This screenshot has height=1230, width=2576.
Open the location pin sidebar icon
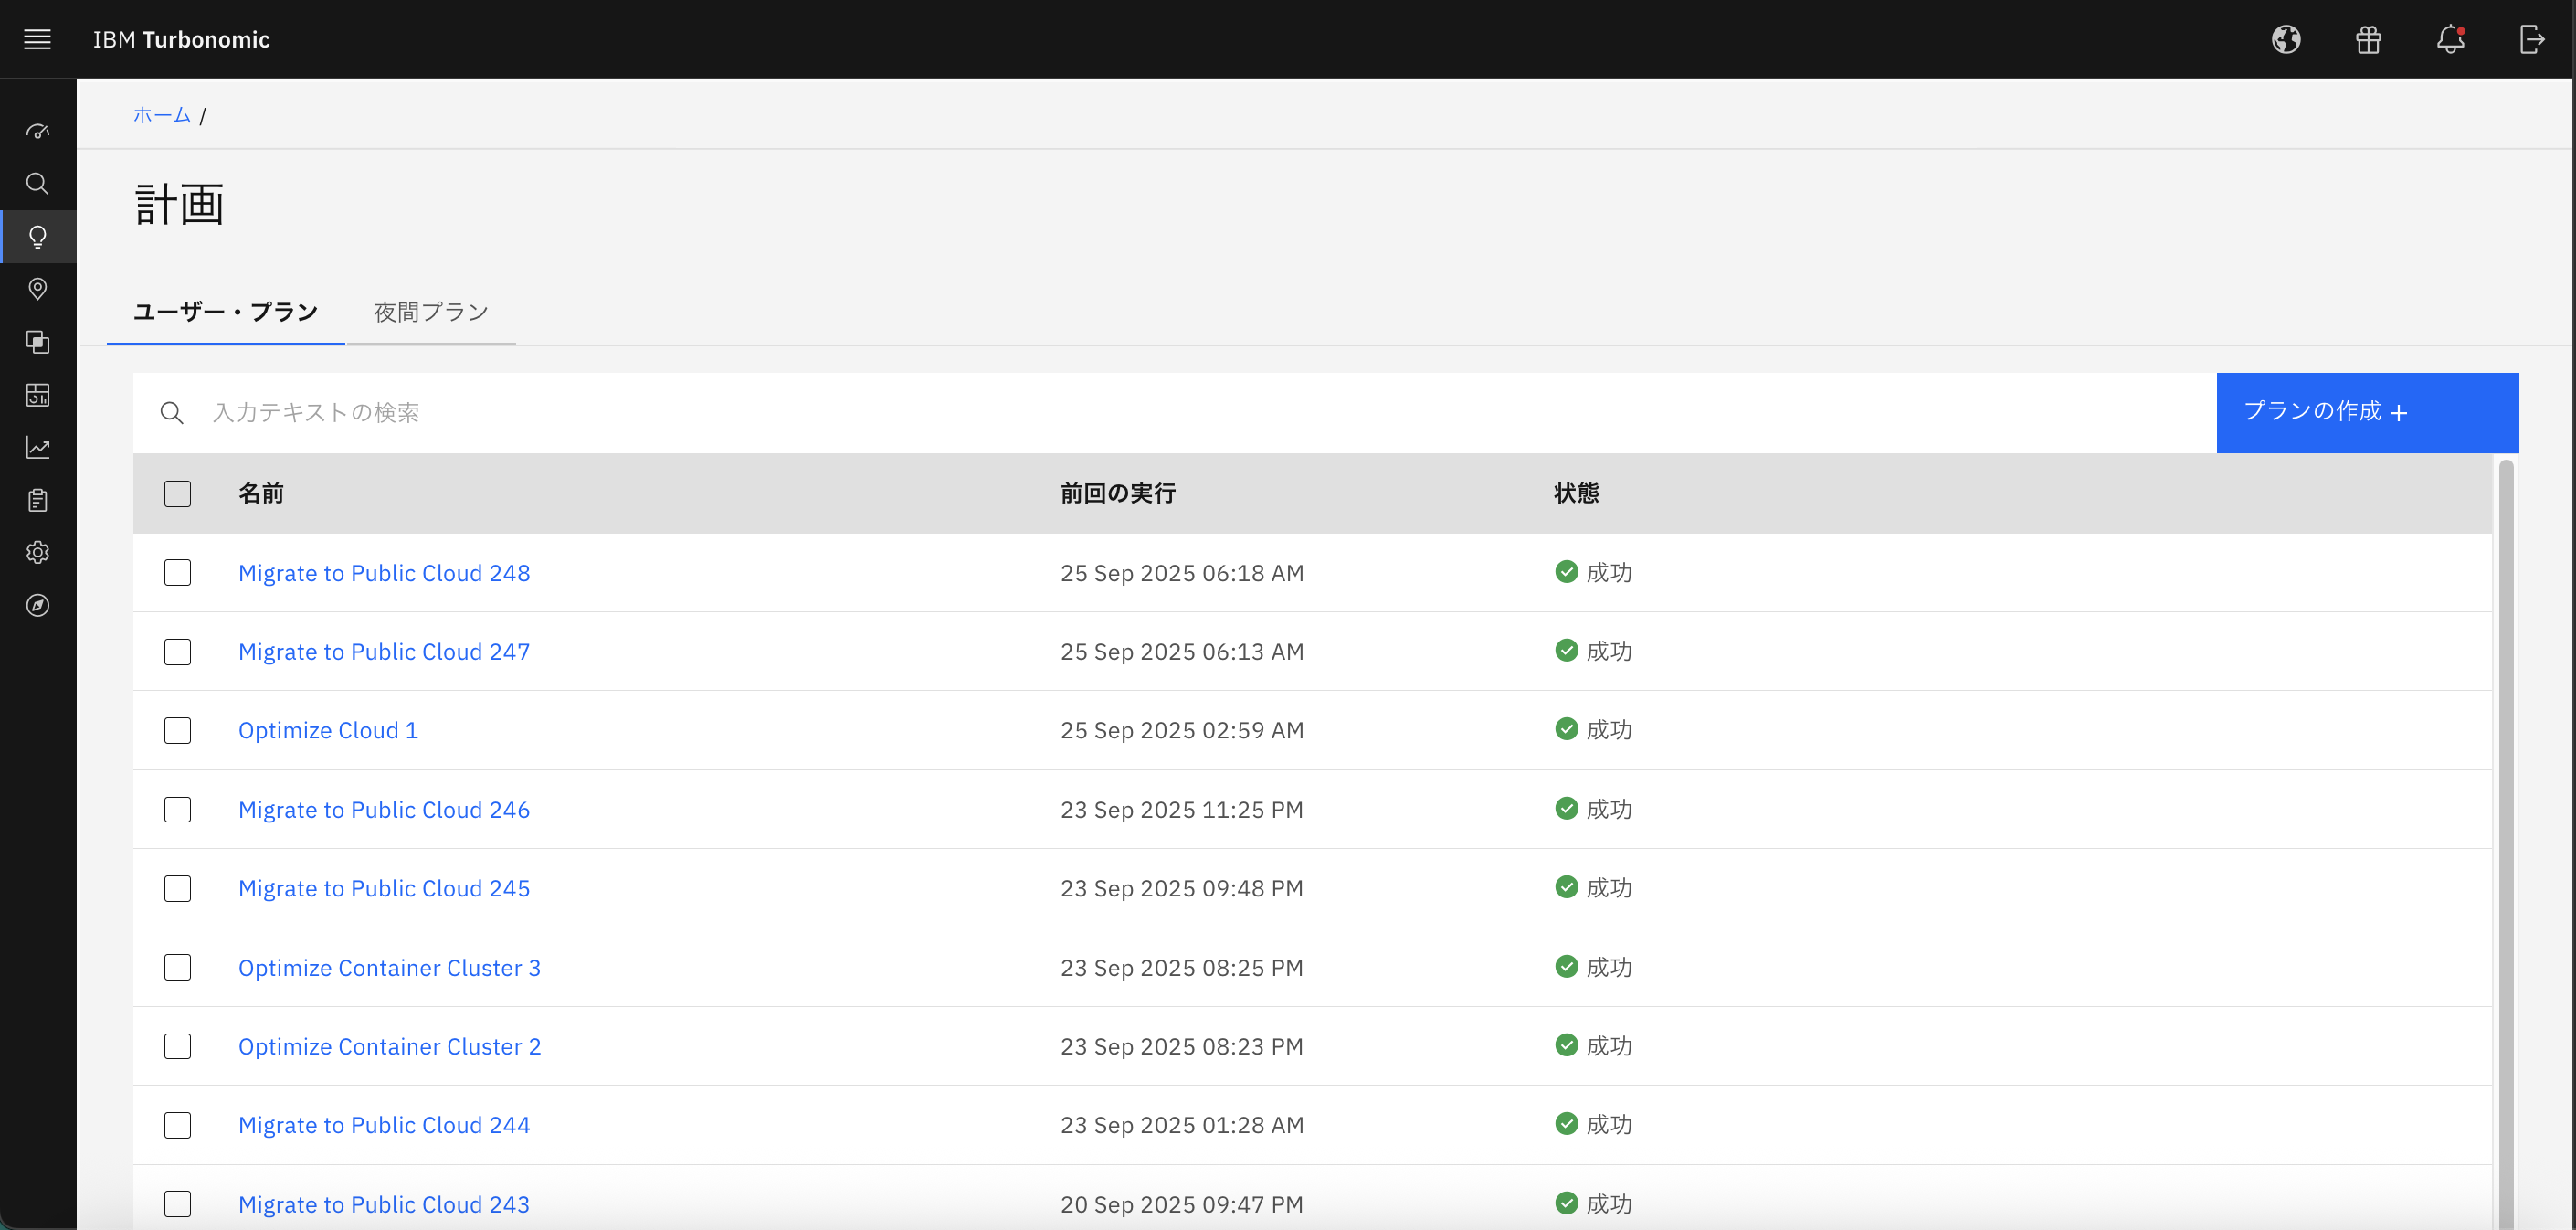coord(37,289)
